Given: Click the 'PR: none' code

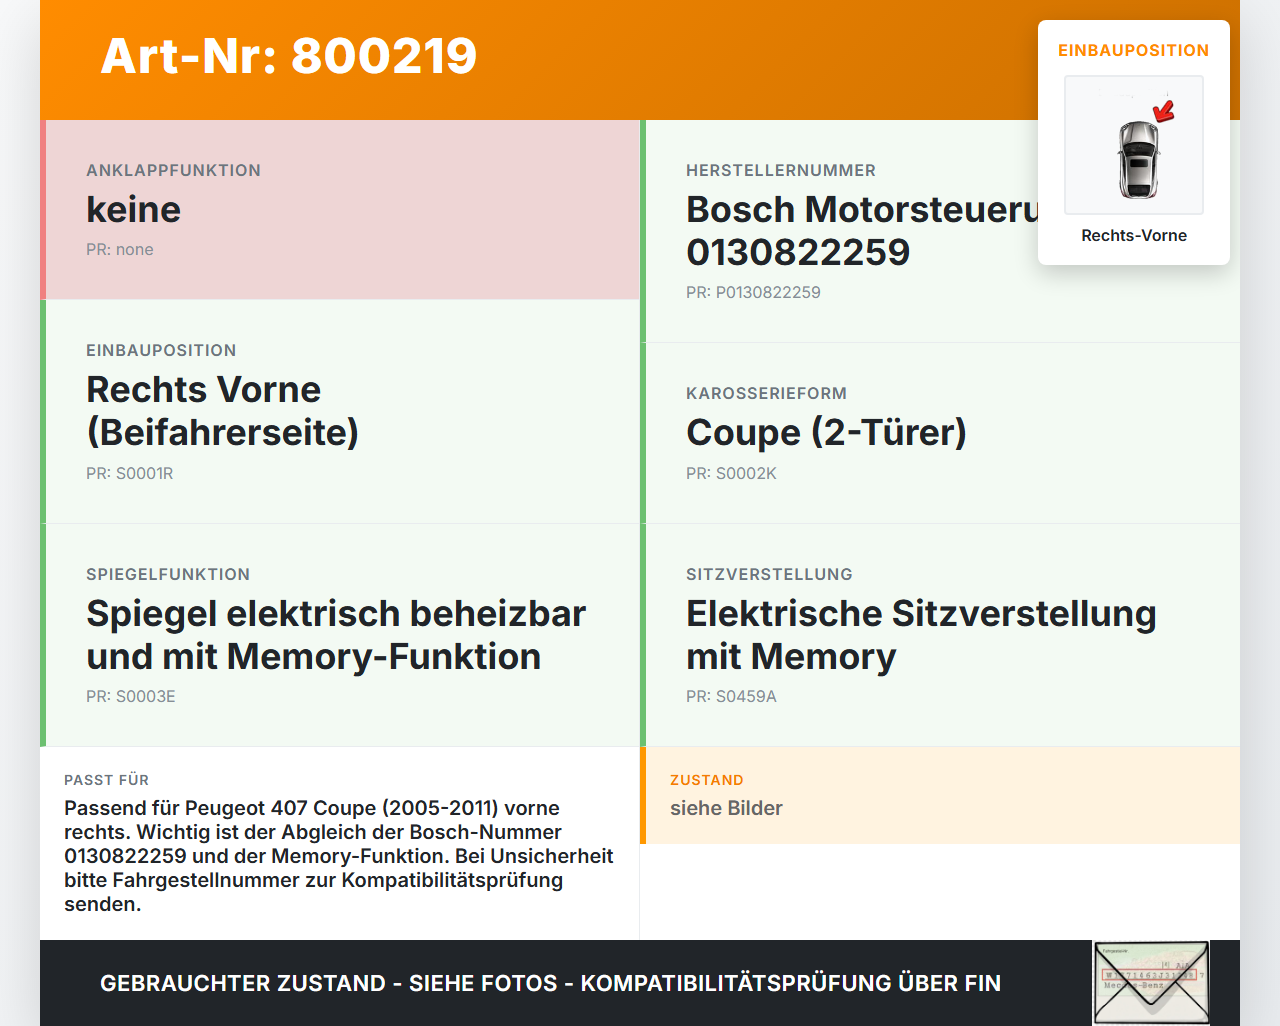Looking at the screenshot, I should click(120, 249).
